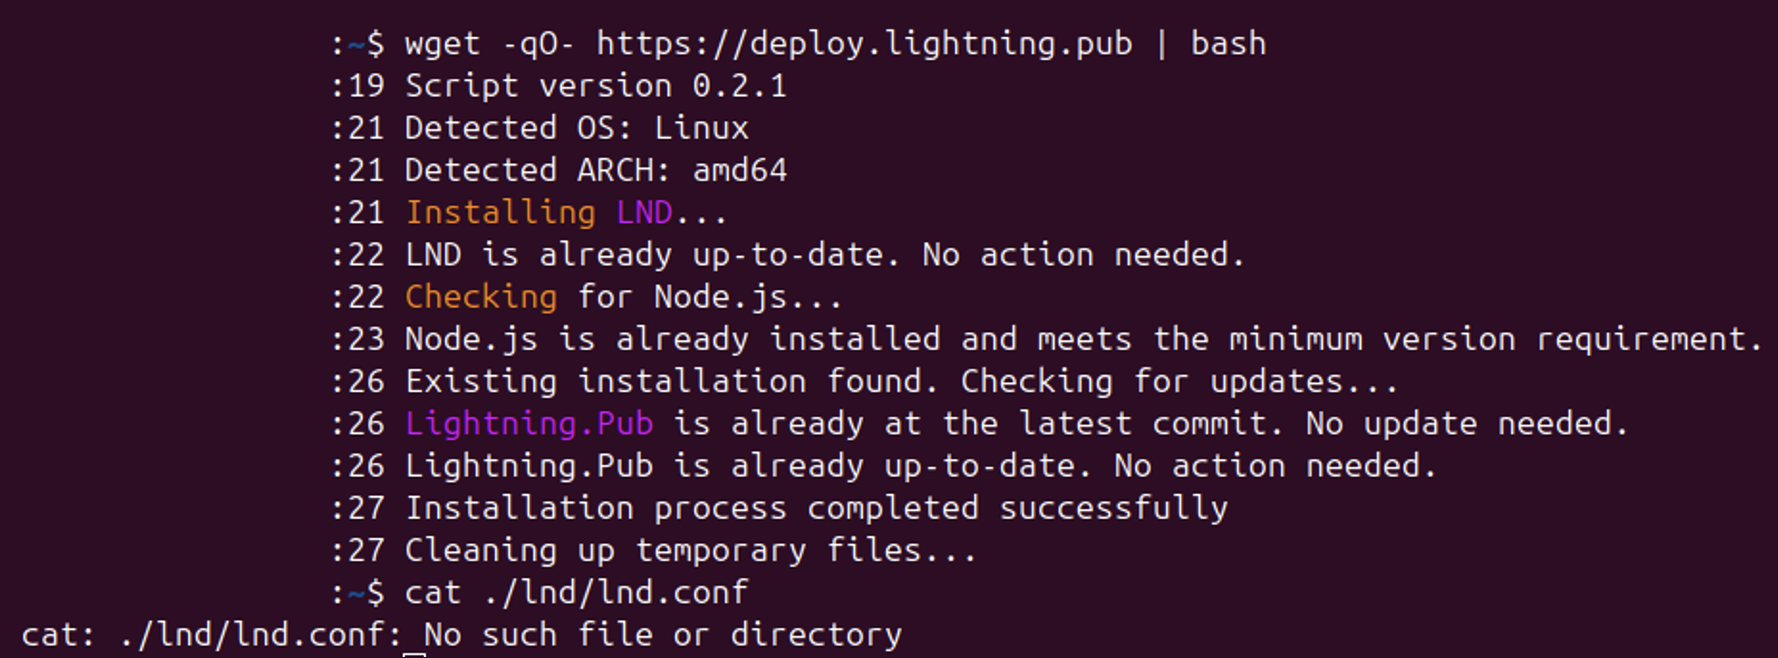This screenshot has width=1778, height=658.
Task: Click the white 'Lightning.Pub is already up-to-date' line
Action: [740, 466]
